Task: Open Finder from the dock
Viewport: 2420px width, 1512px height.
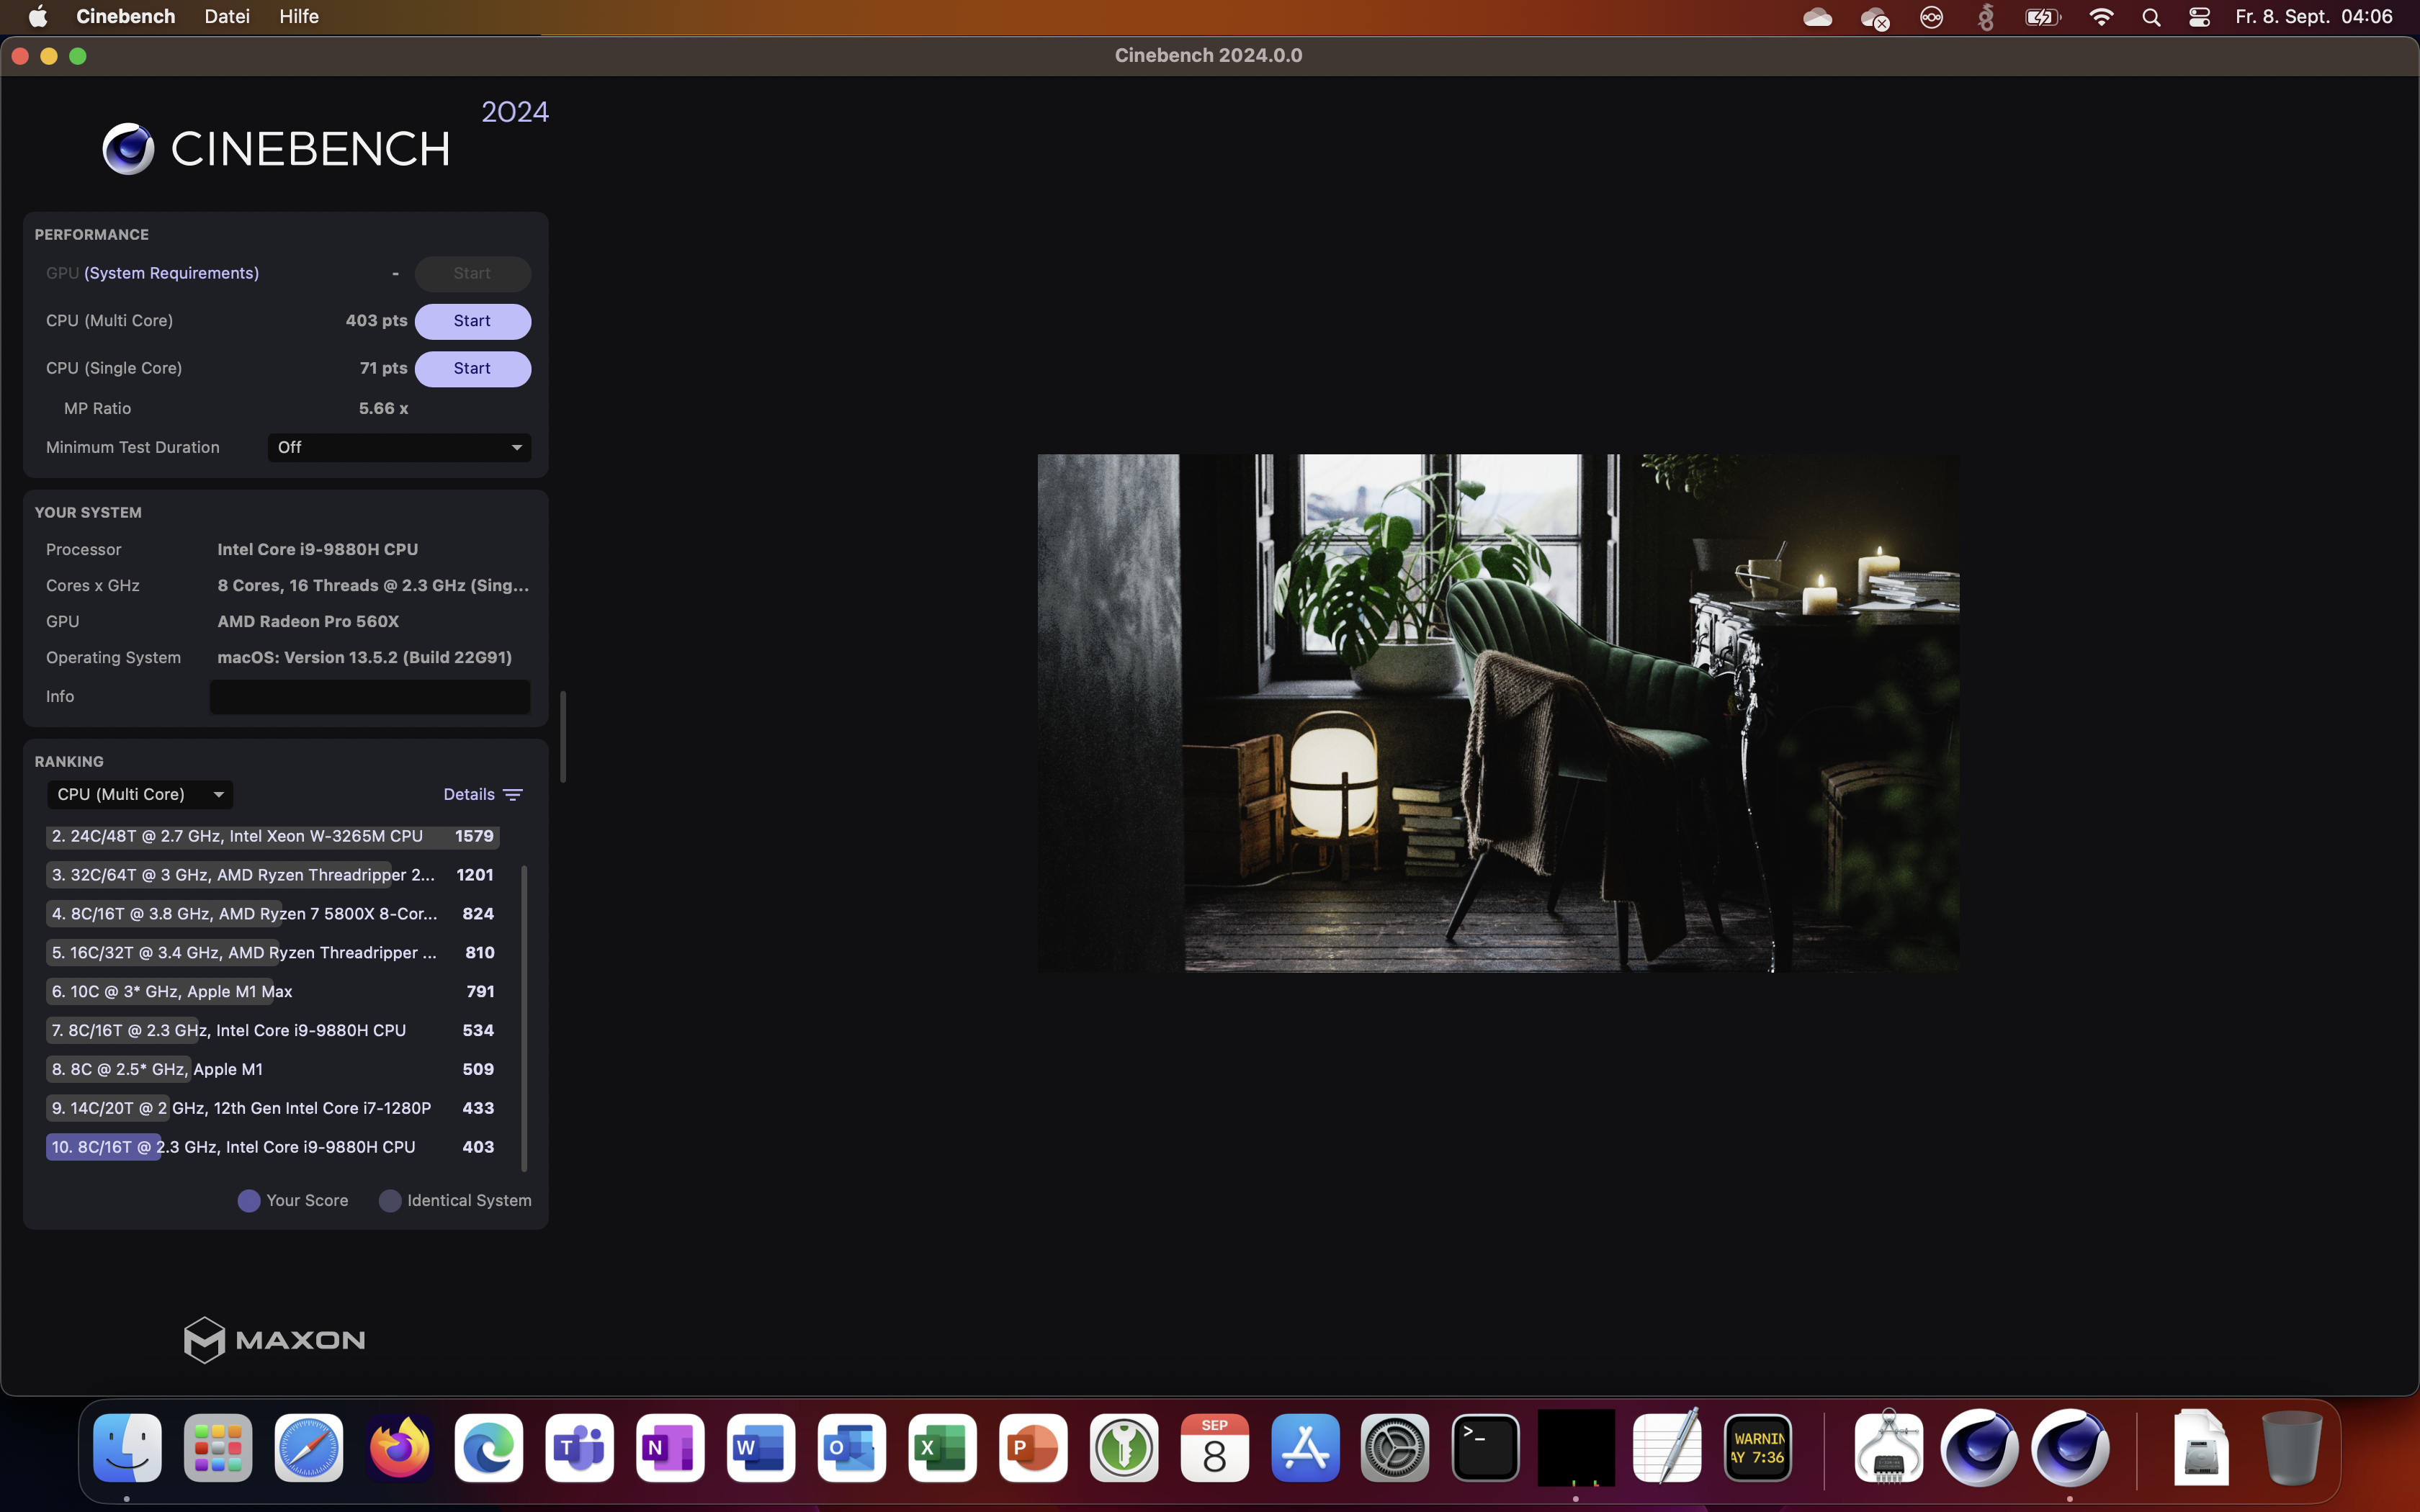Action: click(x=127, y=1448)
